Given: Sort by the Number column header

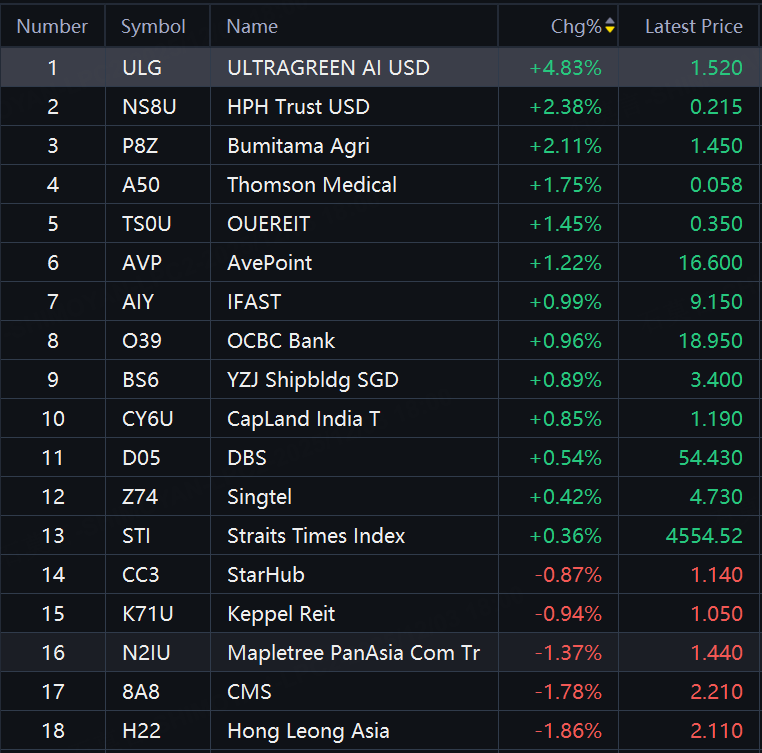Looking at the screenshot, I should pyautogui.click(x=52, y=27).
